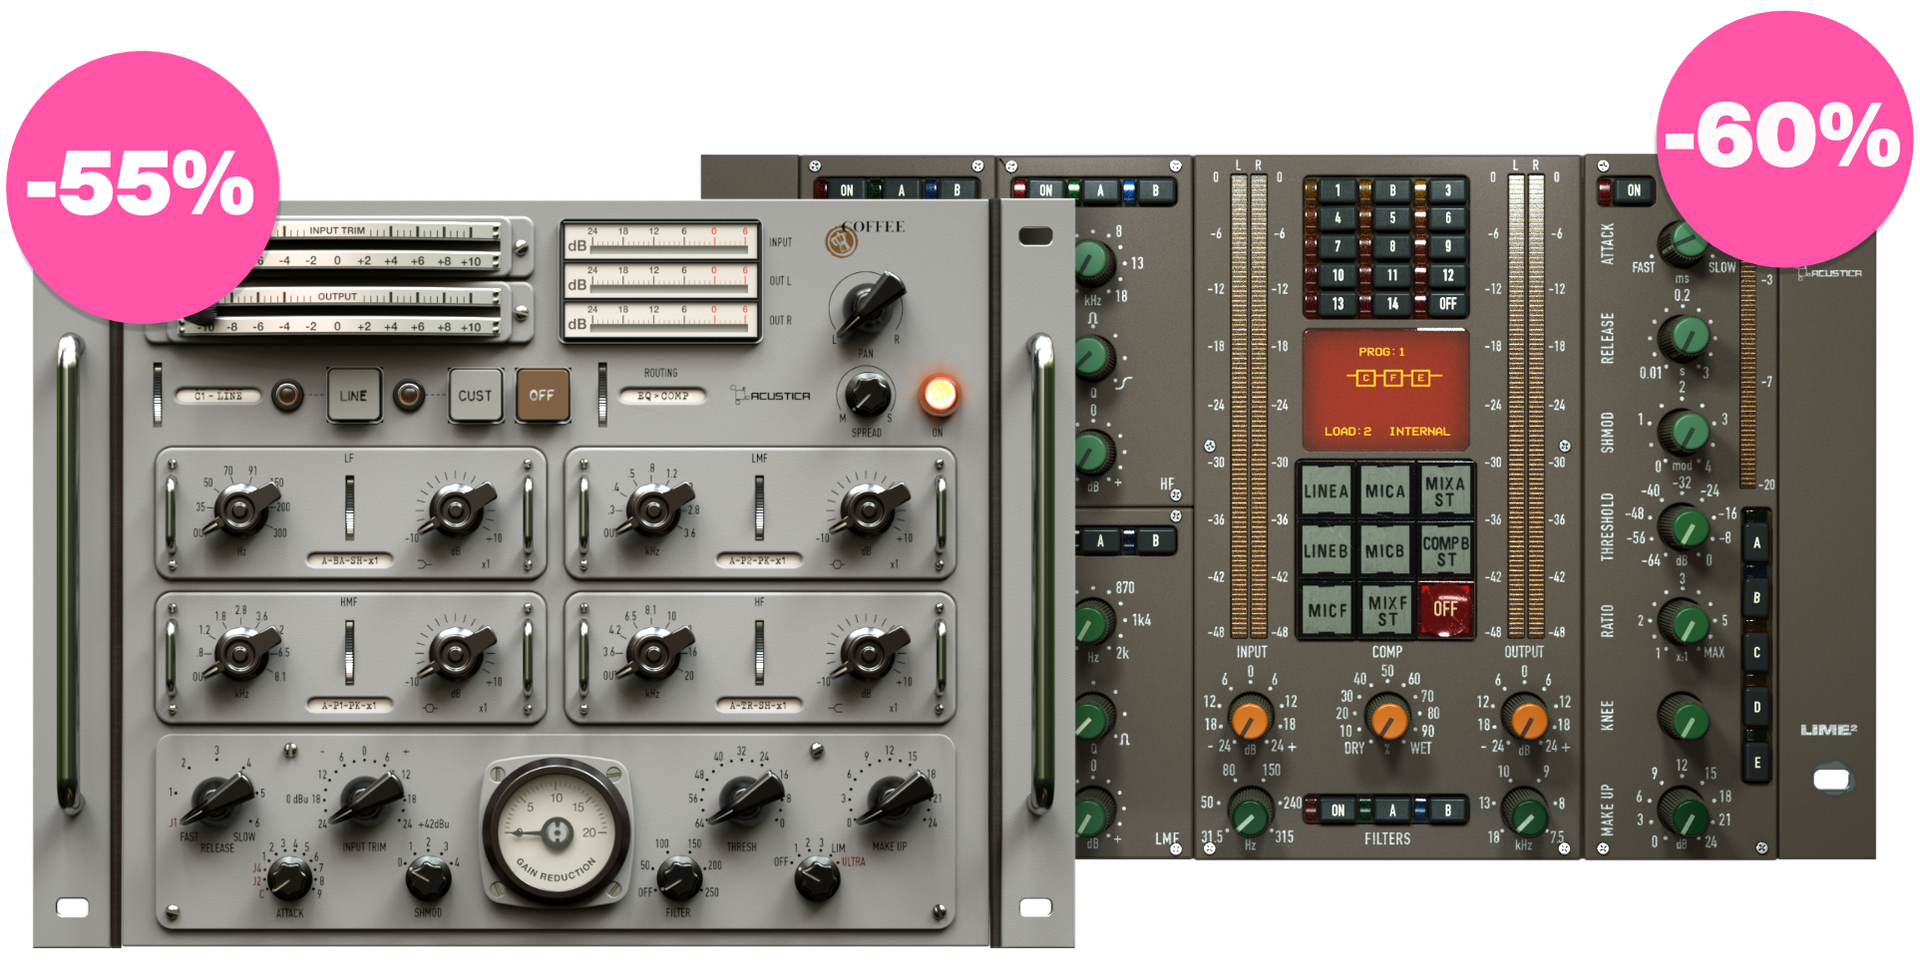Select the MIC B source button in Lime2
1920x969 pixels.
[1385, 550]
